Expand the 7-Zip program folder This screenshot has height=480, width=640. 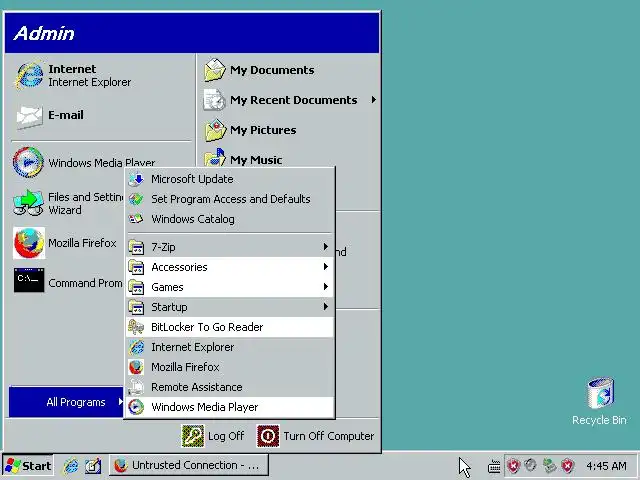(230, 247)
